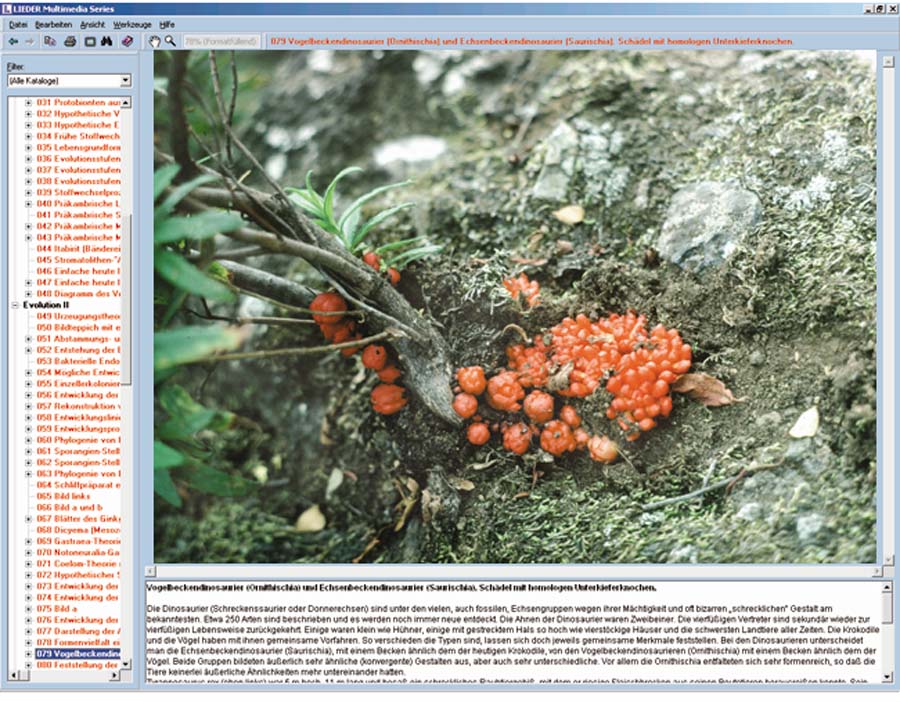Click the fullscreen view icon

click(89, 41)
